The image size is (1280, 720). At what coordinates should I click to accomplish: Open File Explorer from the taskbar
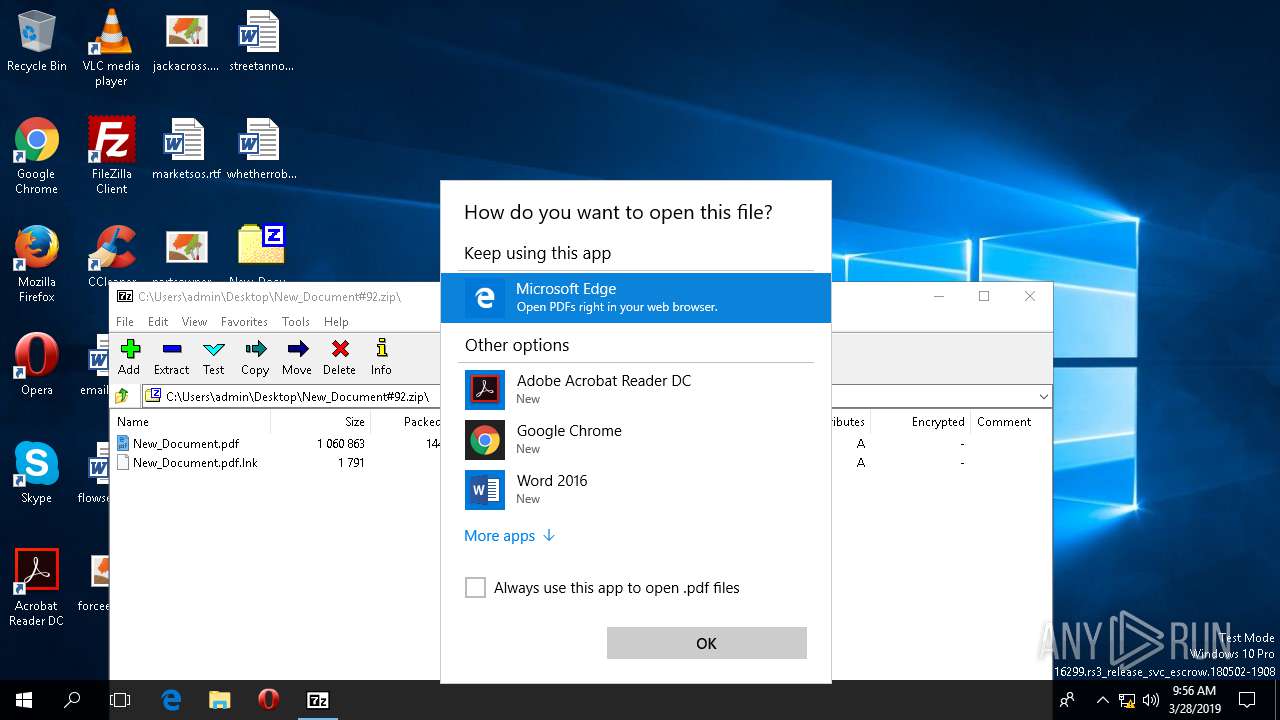(x=219, y=700)
